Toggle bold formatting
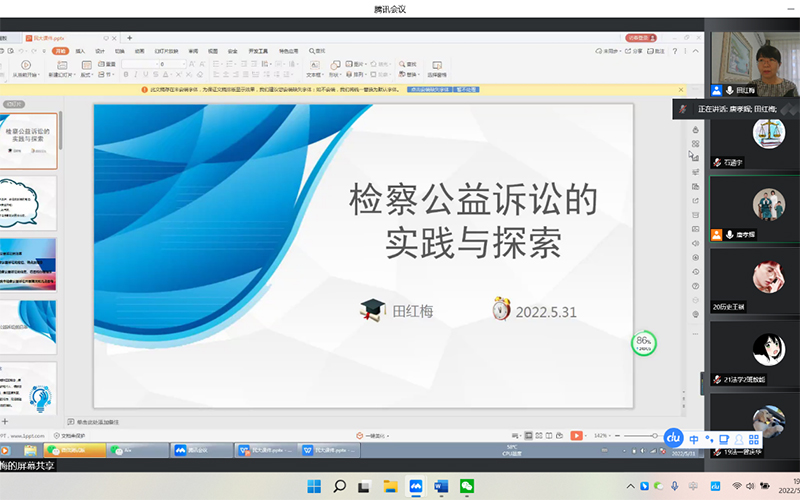This screenshot has height=500, width=800. (x=126, y=74)
